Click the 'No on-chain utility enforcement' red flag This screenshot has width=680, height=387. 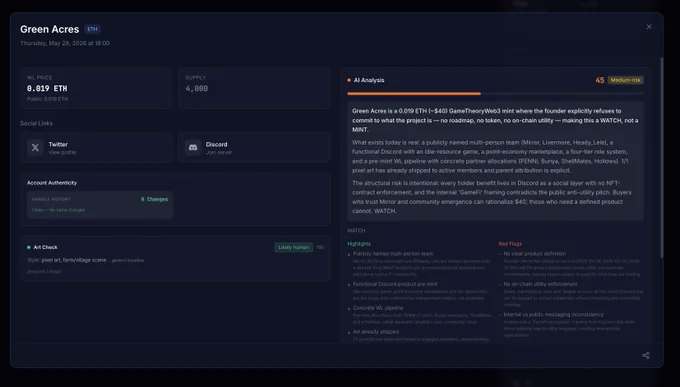click(x=540, y=284)
